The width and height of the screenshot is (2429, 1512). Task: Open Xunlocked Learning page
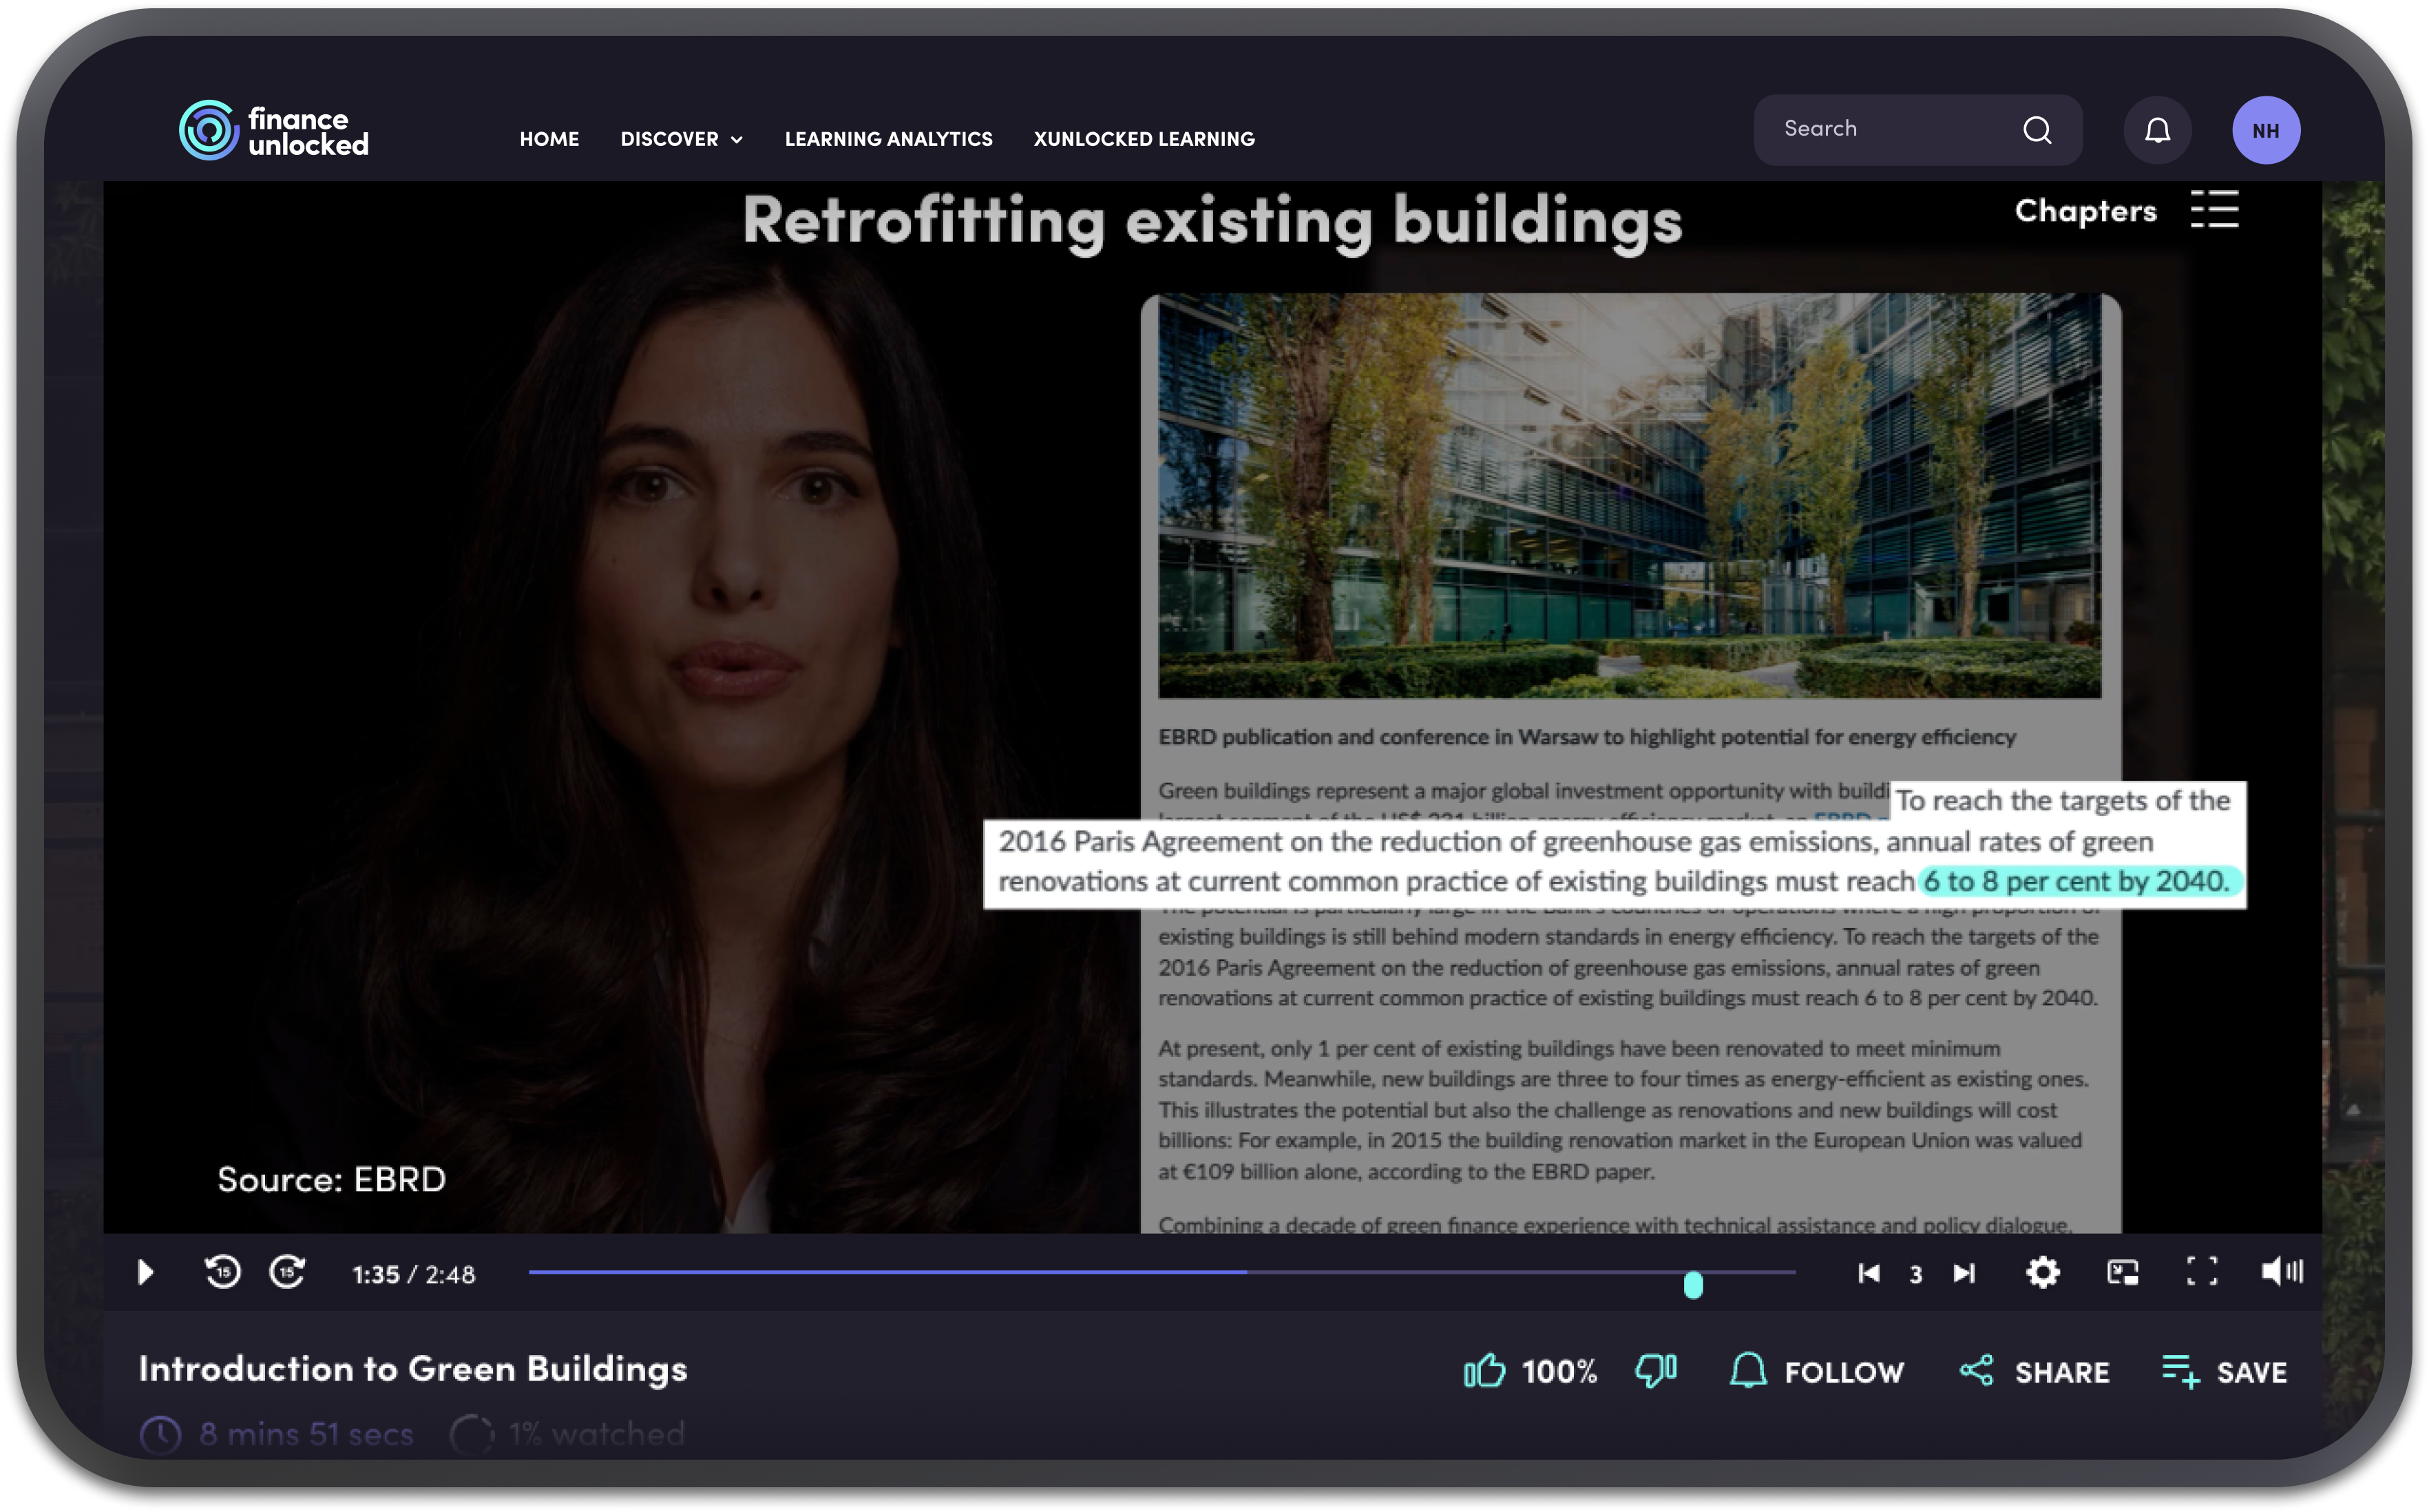point(1143,139)
